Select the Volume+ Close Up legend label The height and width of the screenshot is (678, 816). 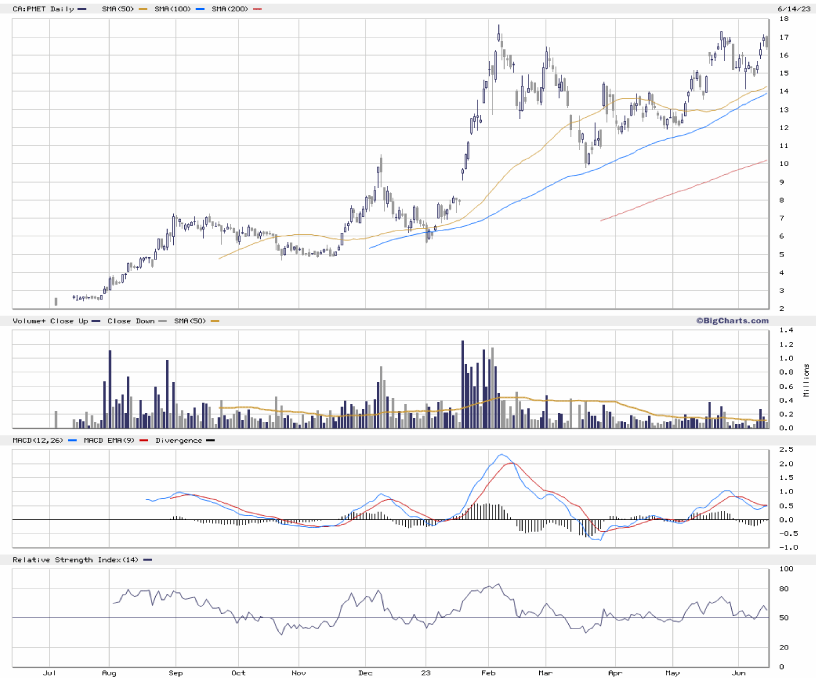coord(50,320)
